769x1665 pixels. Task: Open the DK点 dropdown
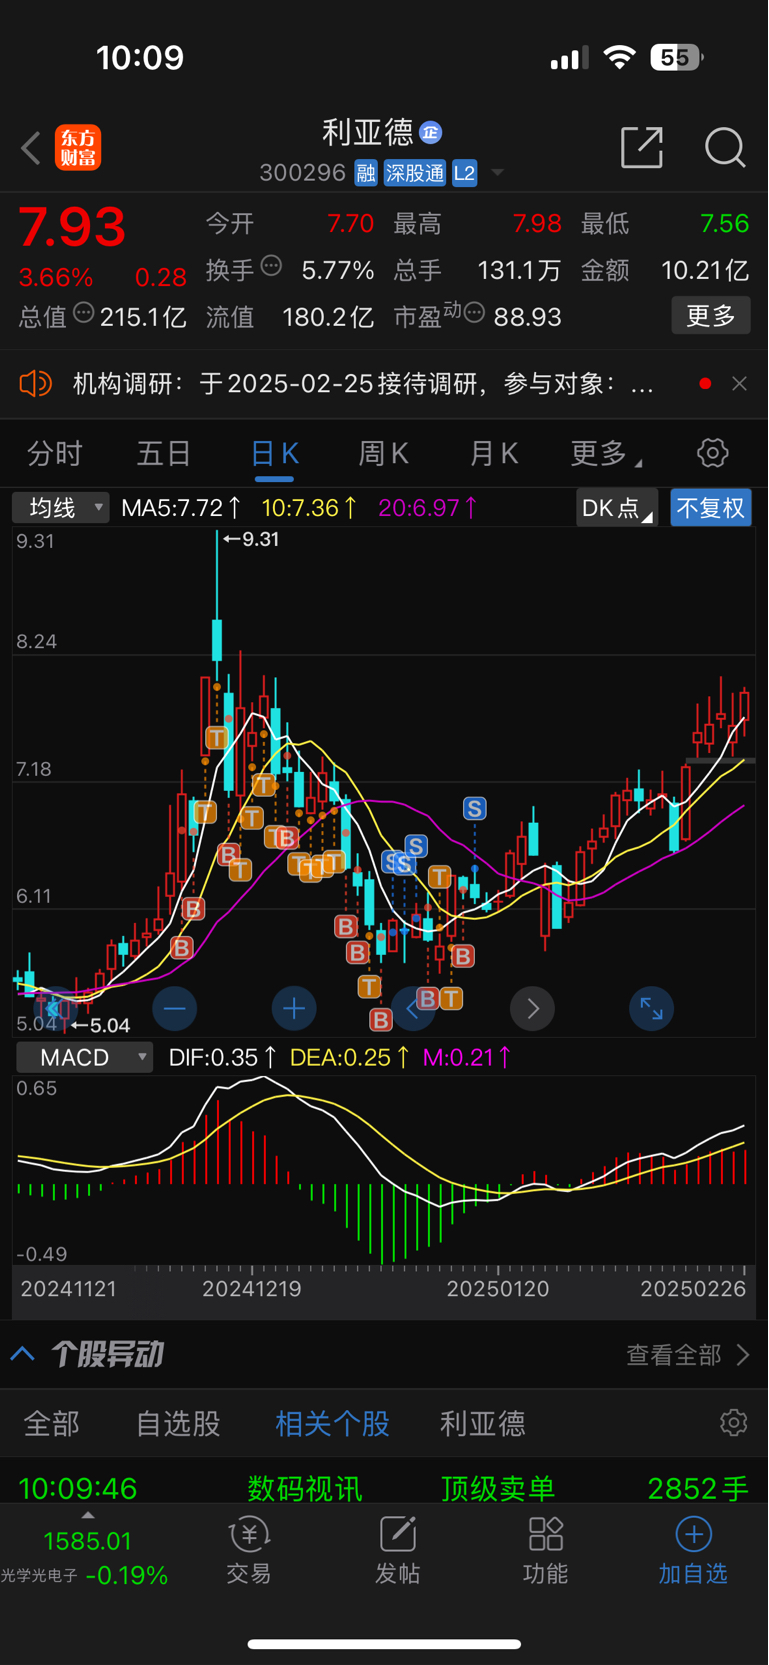(616, 508)
